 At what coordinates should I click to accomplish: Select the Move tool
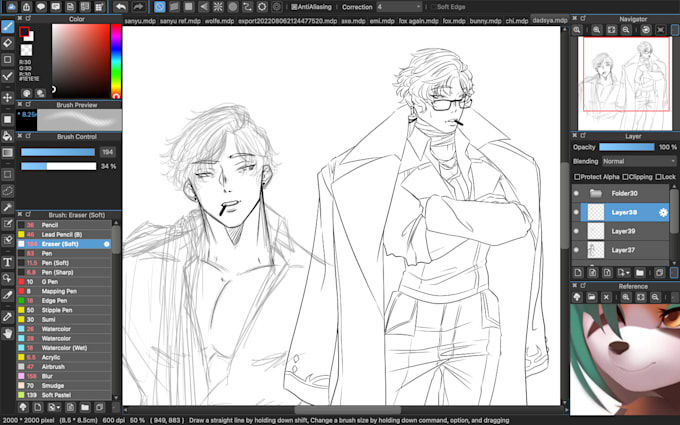coord(8,98)
